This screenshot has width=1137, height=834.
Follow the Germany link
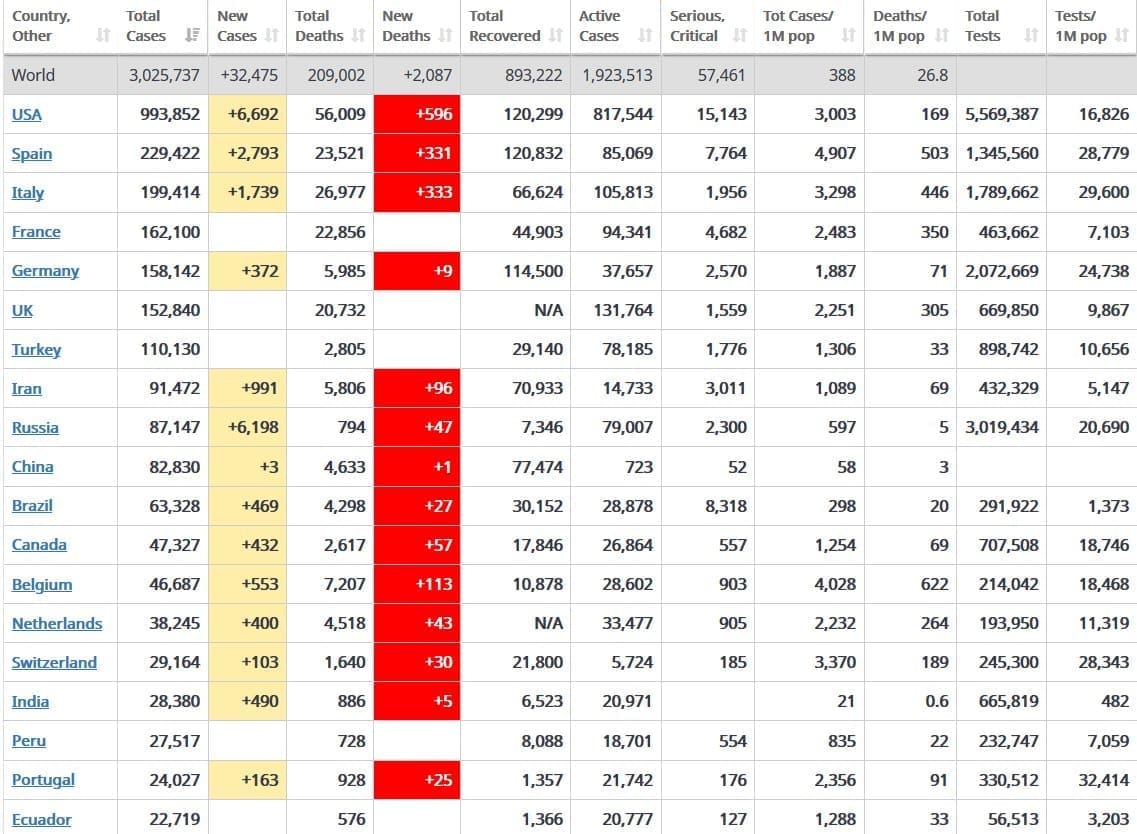[45, 271]
